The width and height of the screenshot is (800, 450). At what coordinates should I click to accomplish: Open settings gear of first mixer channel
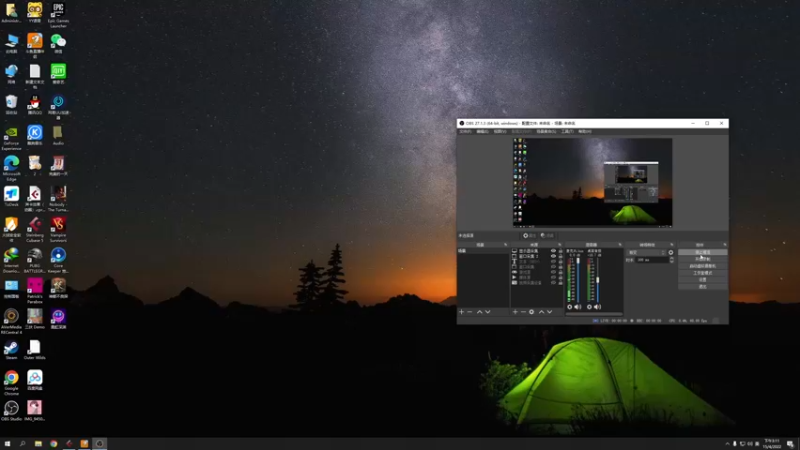(570, 307)
